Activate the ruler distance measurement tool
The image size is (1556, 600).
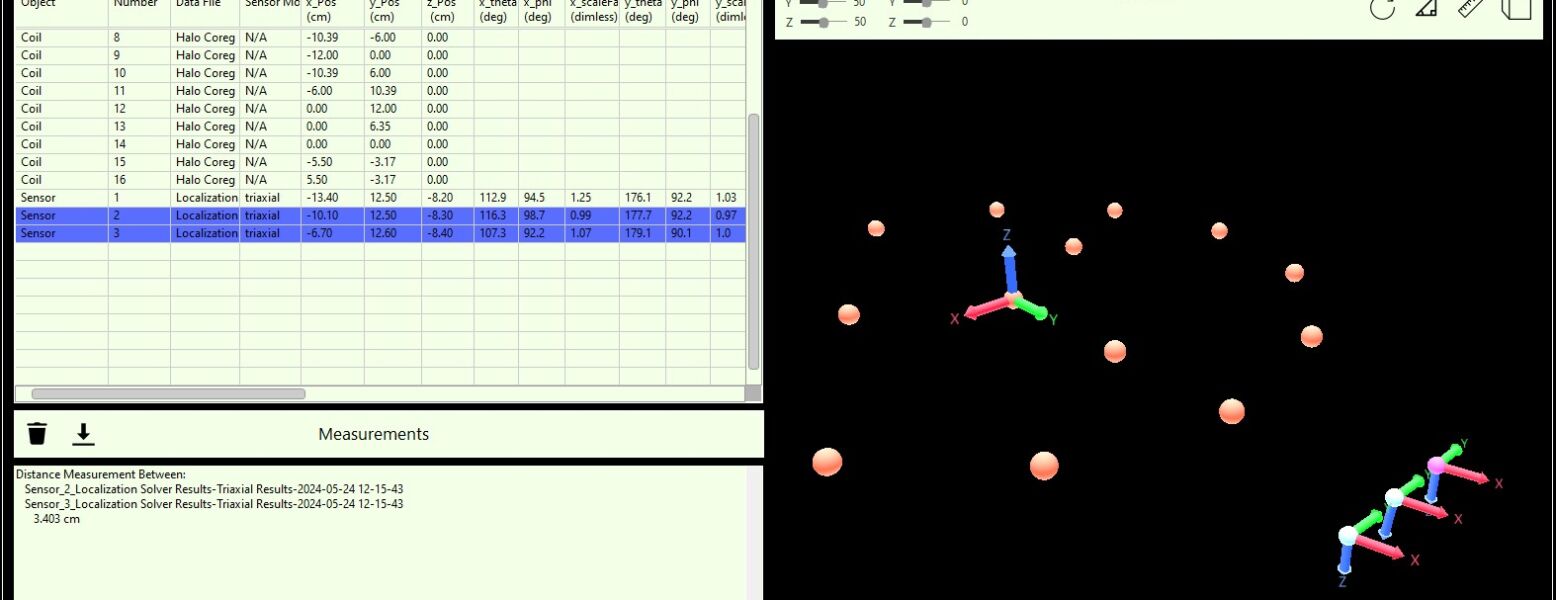1470,7
